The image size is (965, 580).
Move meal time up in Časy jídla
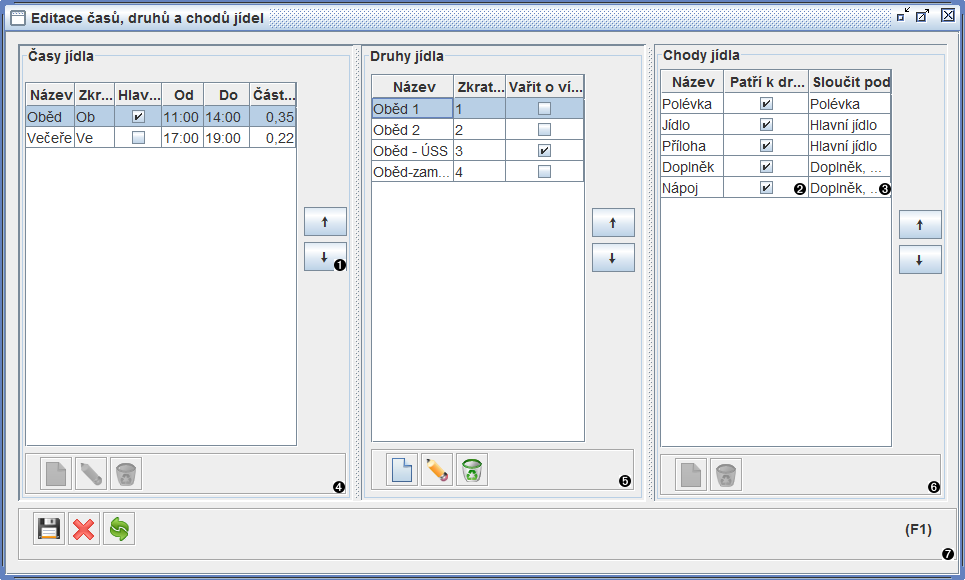(x=325, y=222)
